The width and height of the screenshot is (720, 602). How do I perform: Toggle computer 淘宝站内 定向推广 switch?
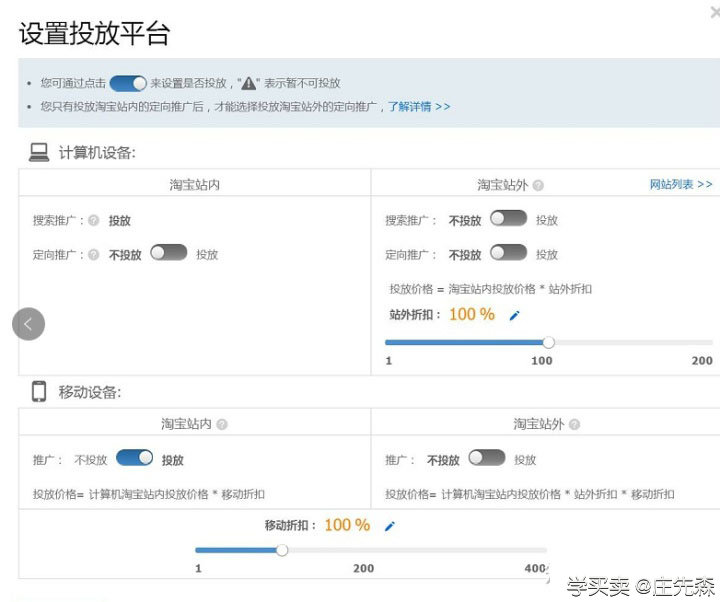click(x=169, y=253)
